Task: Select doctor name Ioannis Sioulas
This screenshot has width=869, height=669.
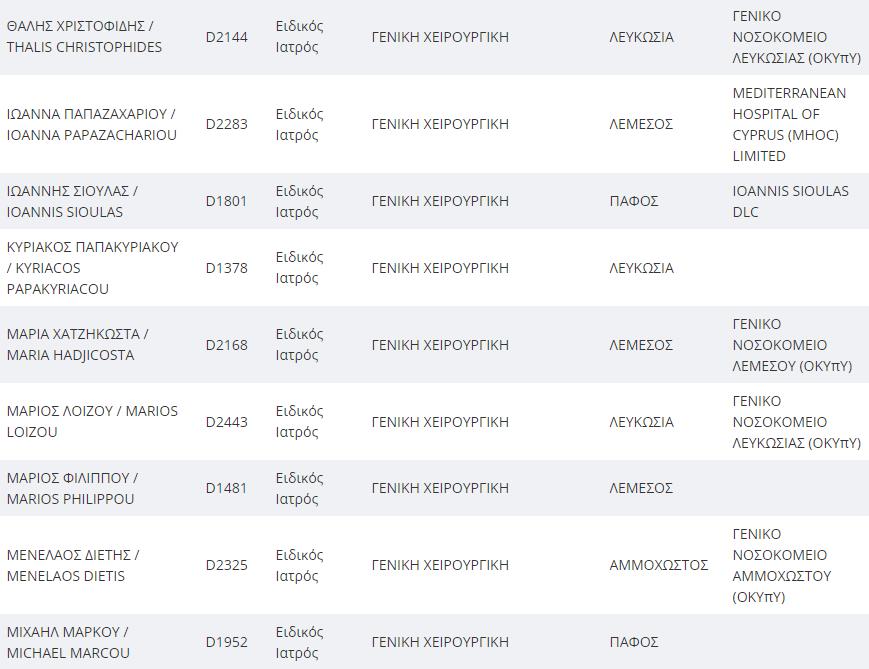Action: pos(73,201)
